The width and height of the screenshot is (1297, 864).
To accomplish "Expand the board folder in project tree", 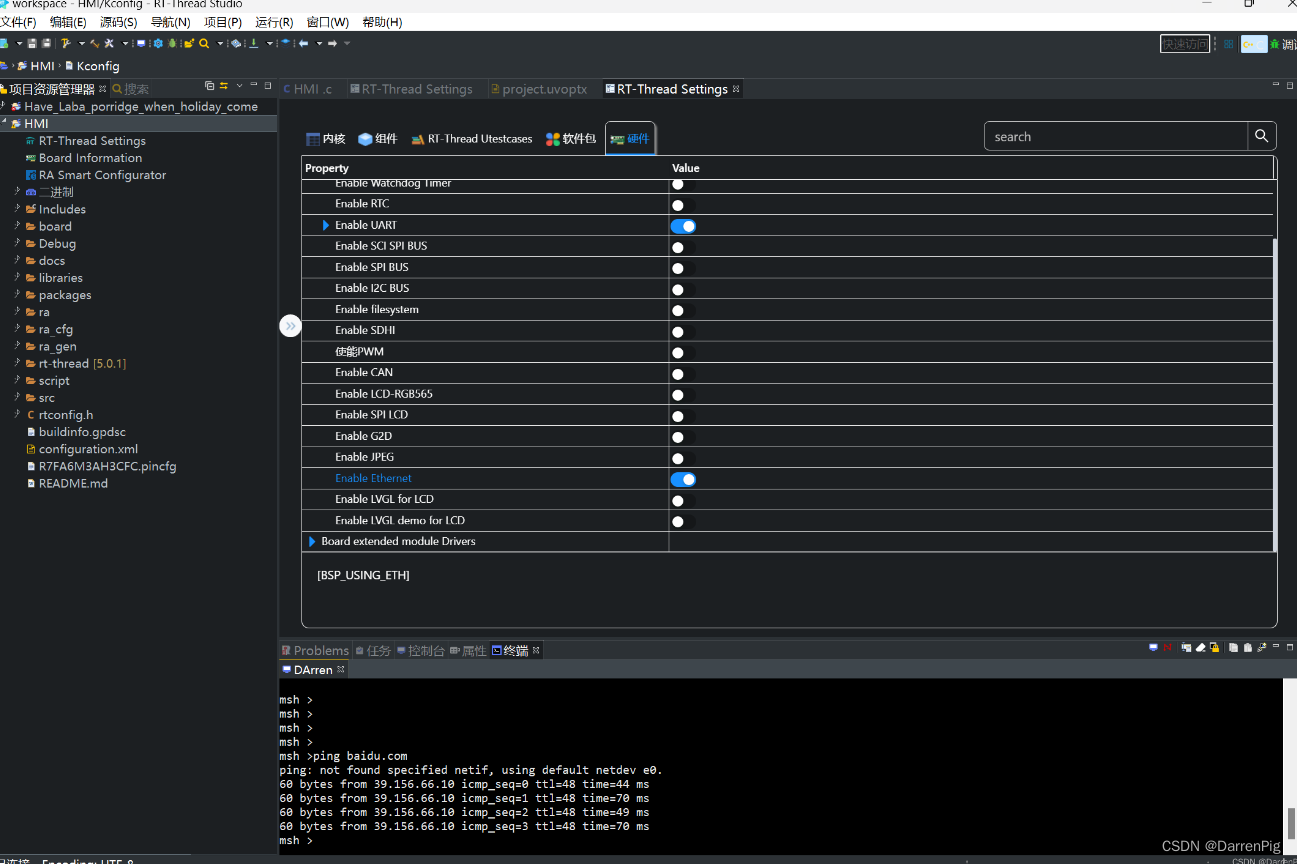I will (17, 225).
